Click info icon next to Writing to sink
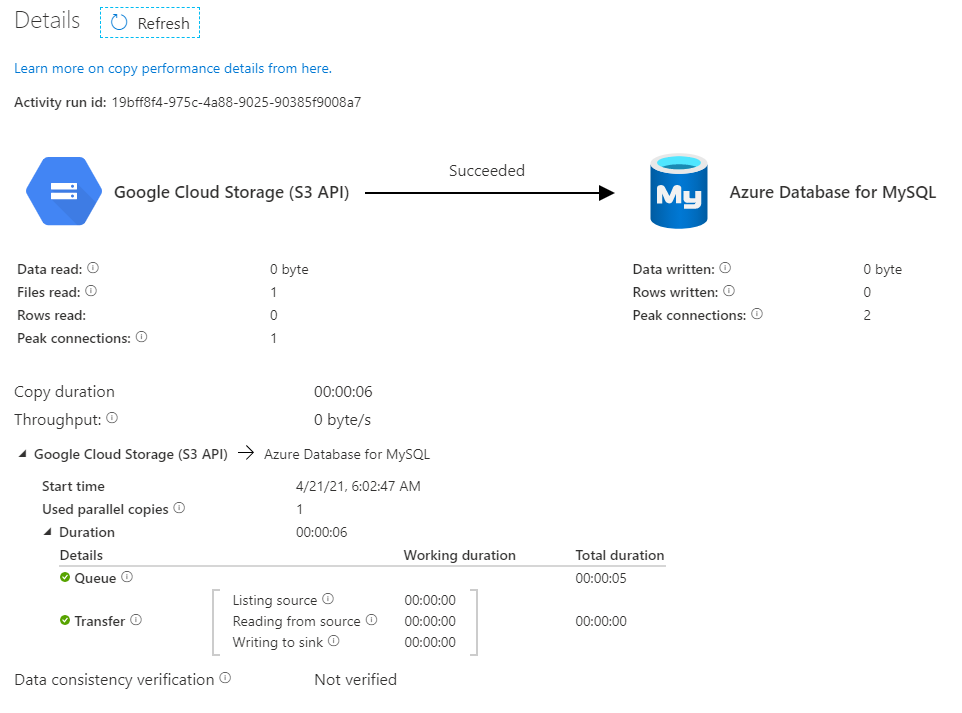 [334, 641]
